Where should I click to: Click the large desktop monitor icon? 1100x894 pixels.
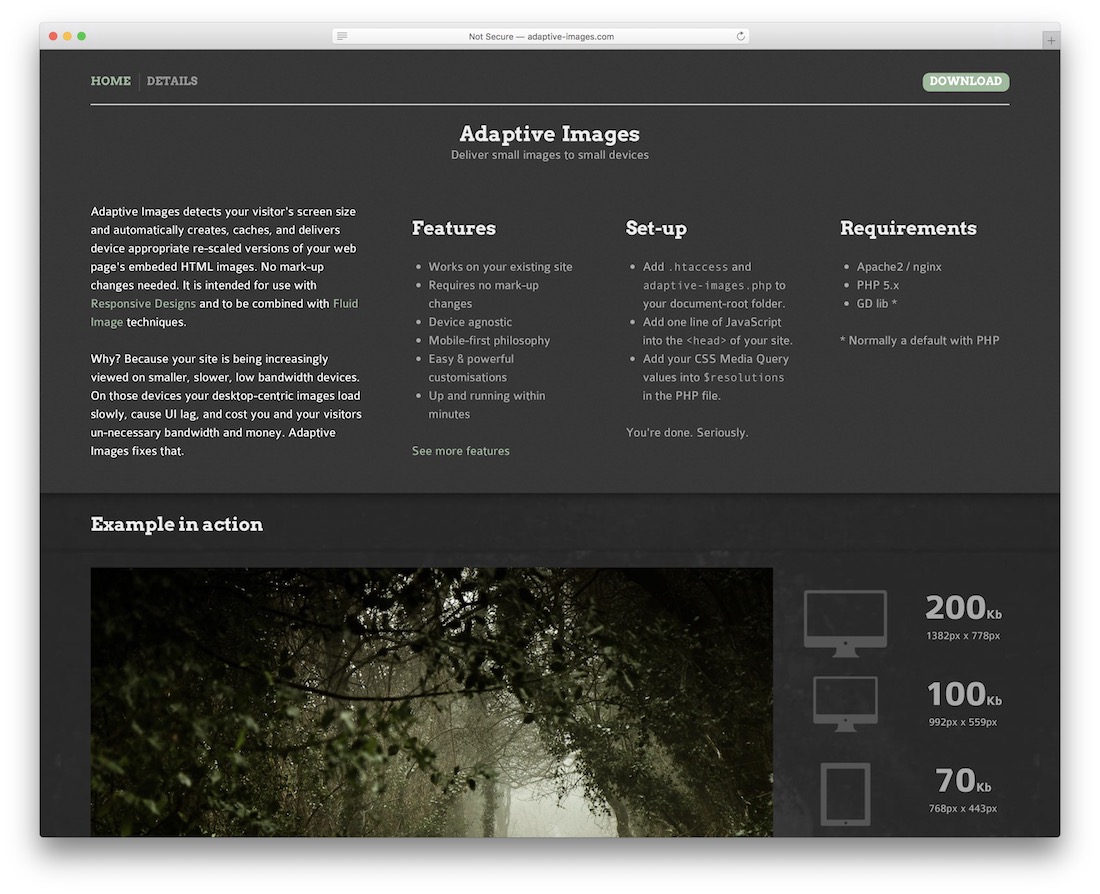point(845,623)
